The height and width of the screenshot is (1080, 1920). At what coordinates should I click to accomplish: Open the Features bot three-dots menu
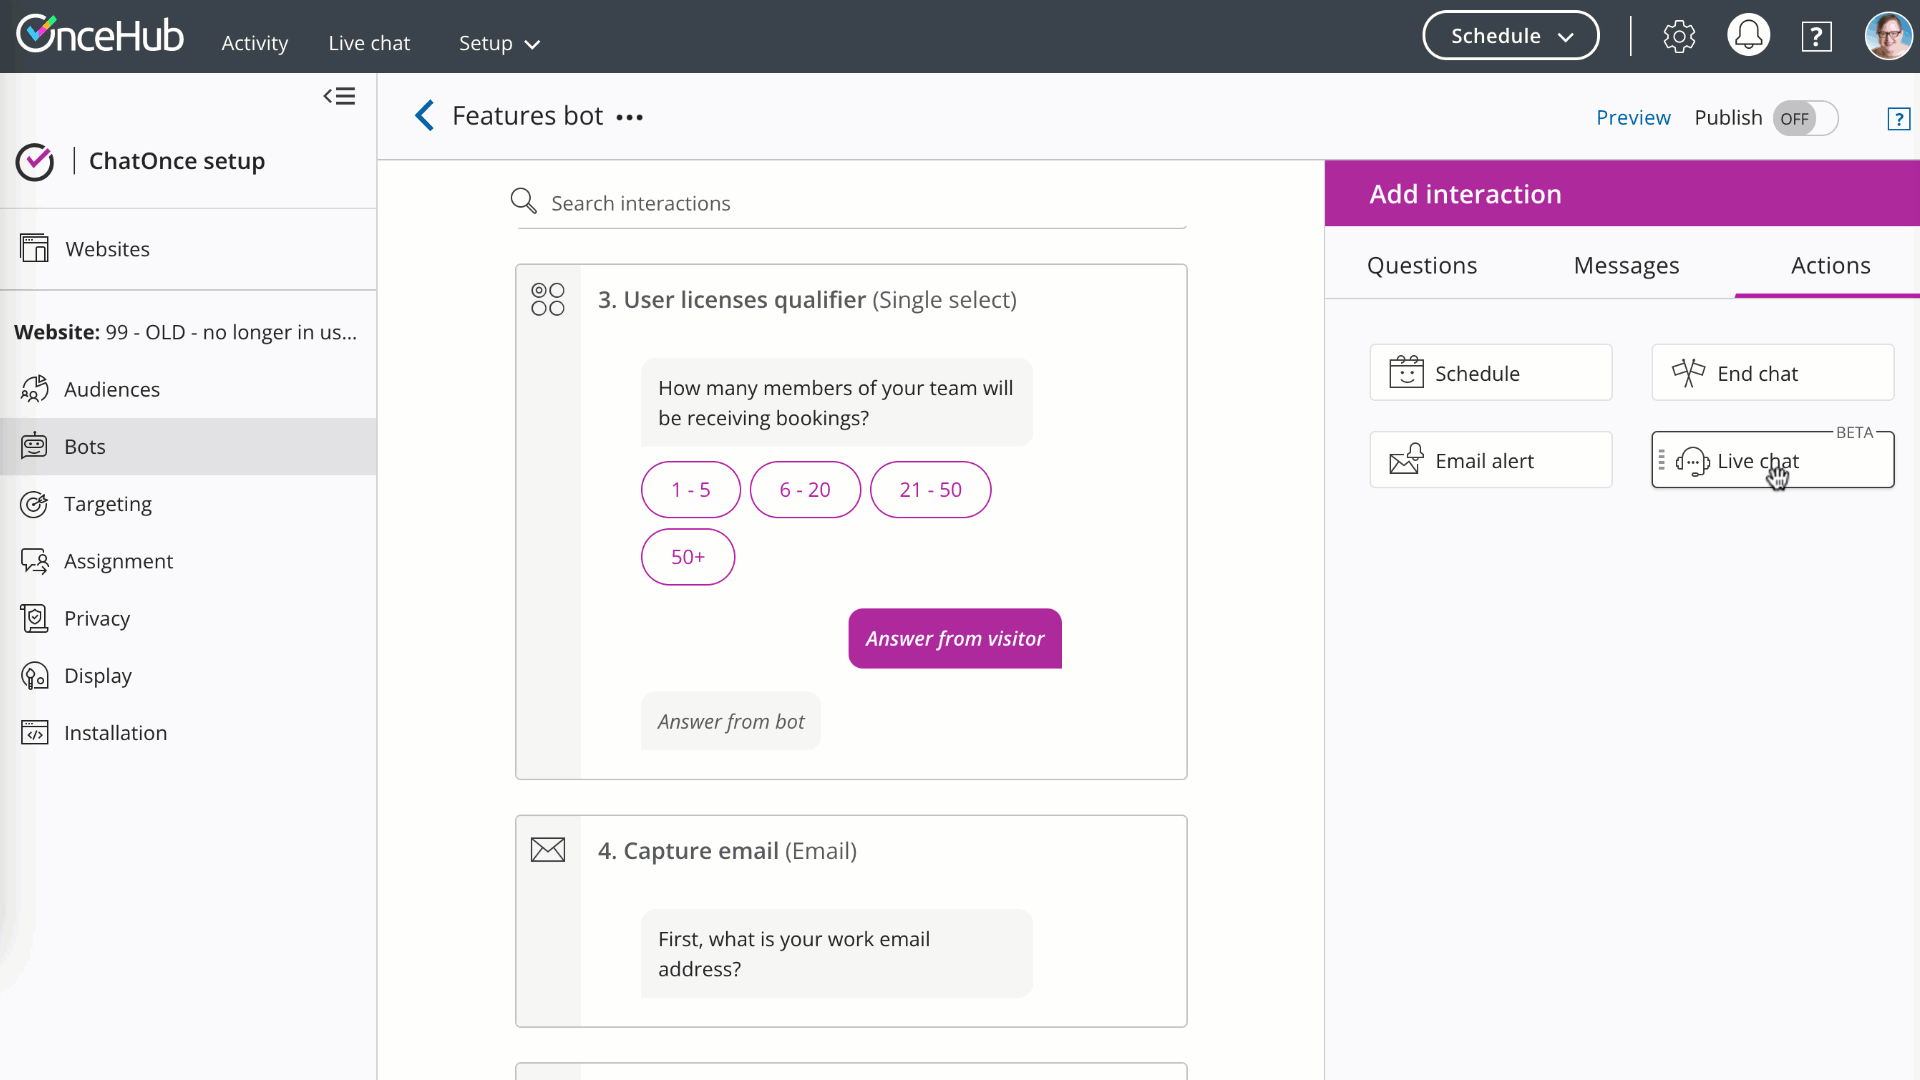coord(629,118)
